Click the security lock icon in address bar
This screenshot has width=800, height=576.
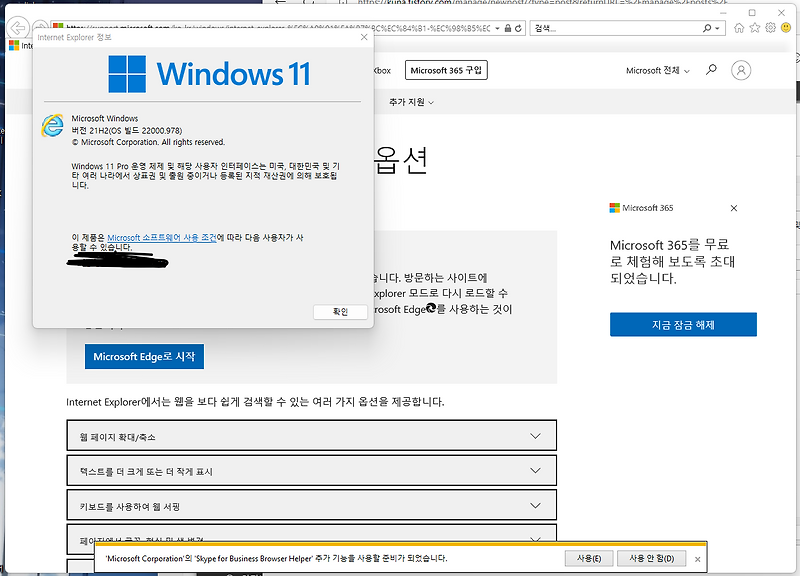pyautogui.click(x=508, y=28)
